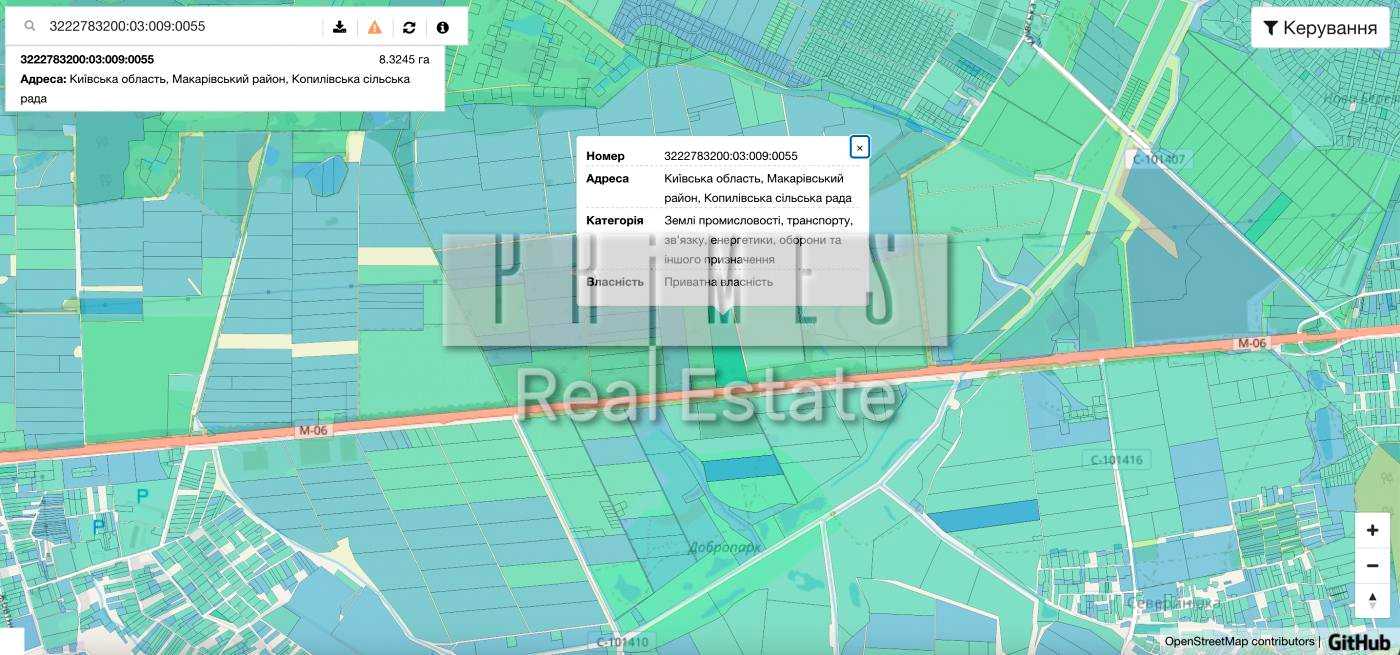Open the Керування filter panel

pos(1320,28)
